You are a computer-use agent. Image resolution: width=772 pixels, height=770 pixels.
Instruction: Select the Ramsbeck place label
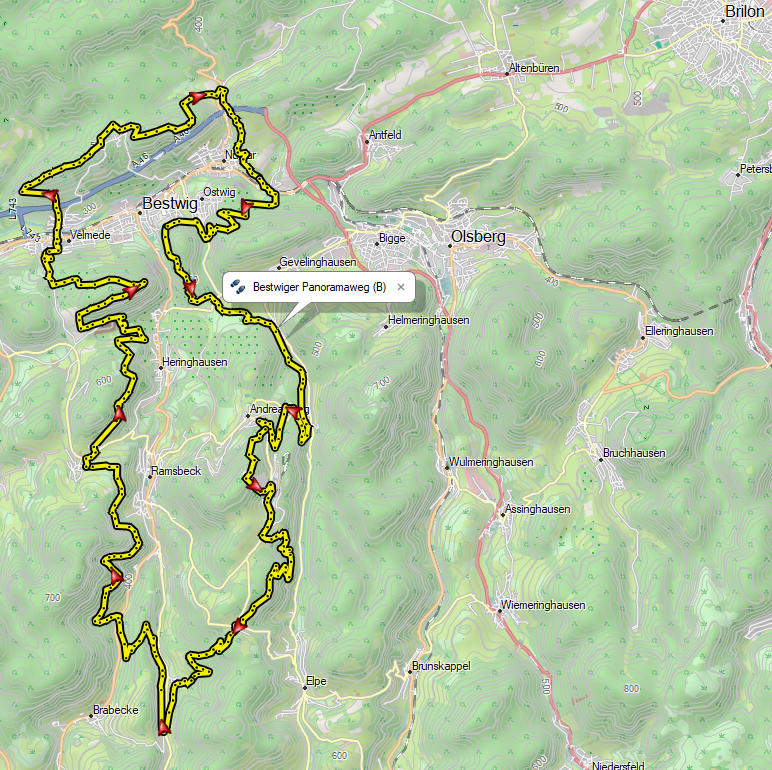(176, 471)
